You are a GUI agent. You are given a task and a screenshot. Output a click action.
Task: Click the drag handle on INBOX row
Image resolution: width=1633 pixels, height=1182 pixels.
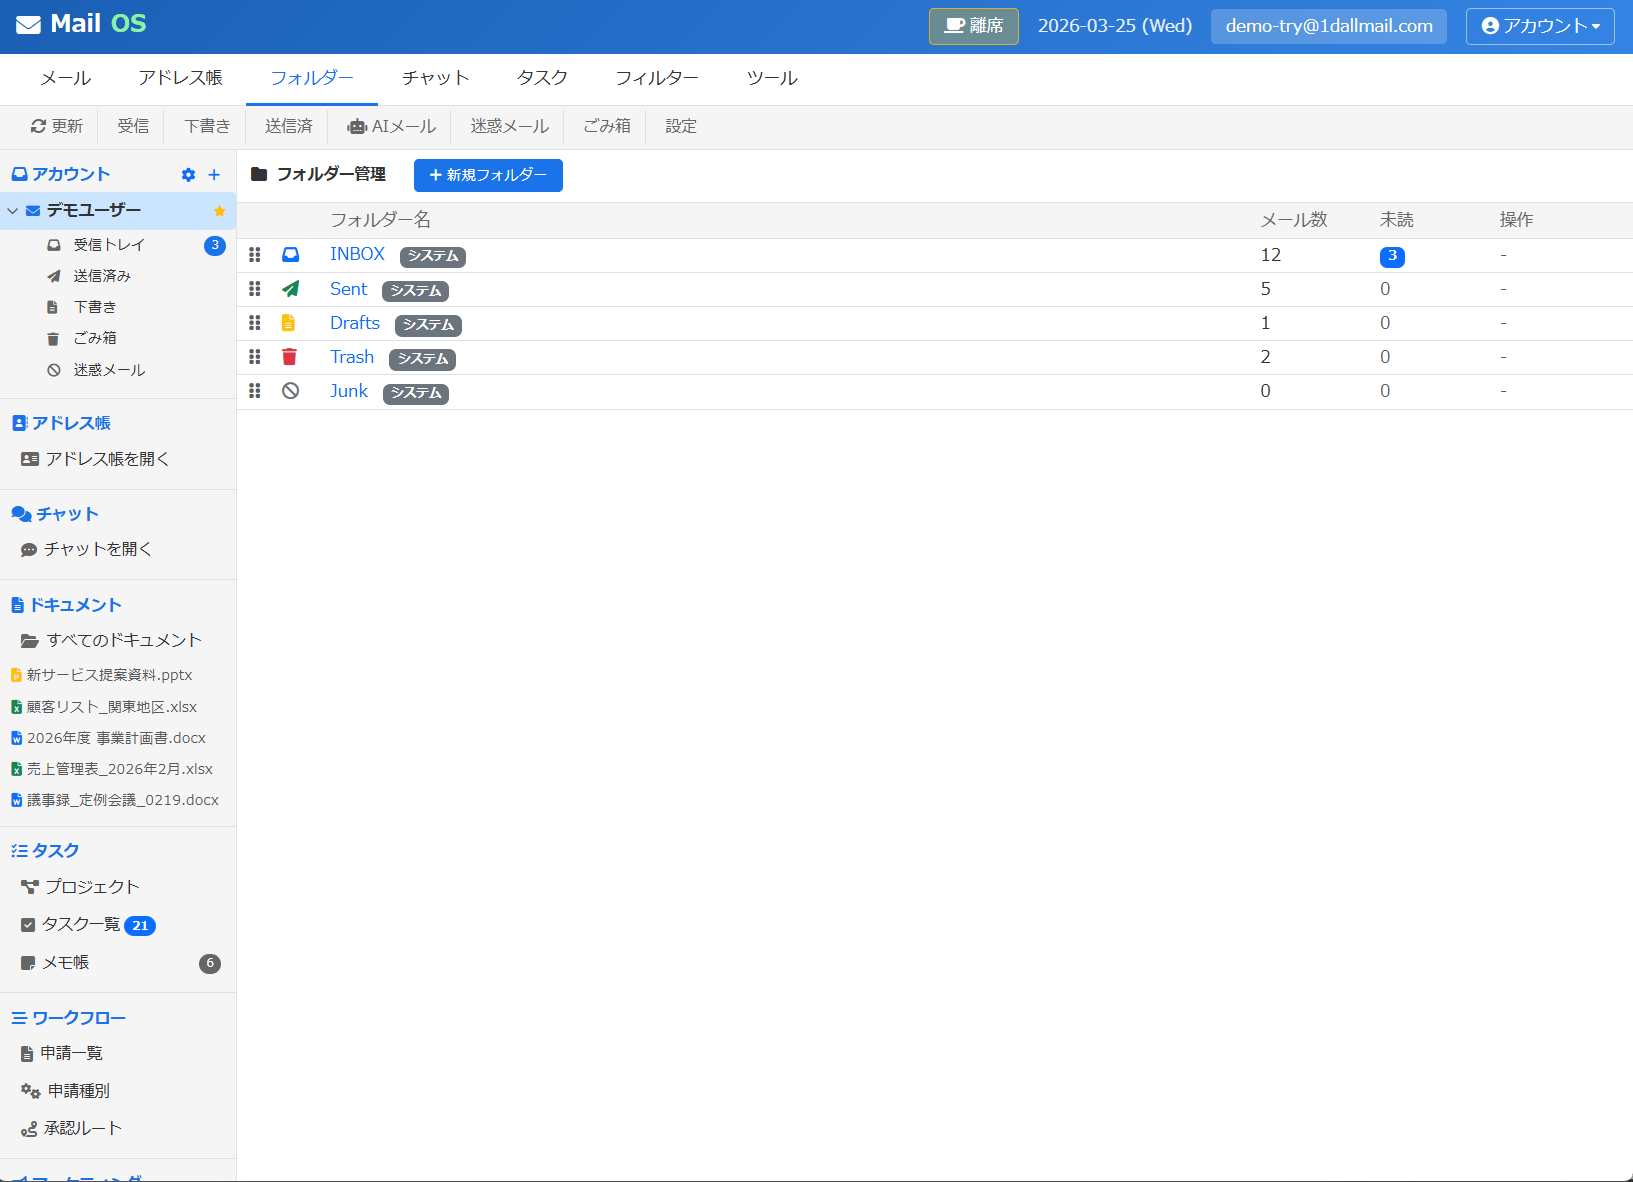255,255
